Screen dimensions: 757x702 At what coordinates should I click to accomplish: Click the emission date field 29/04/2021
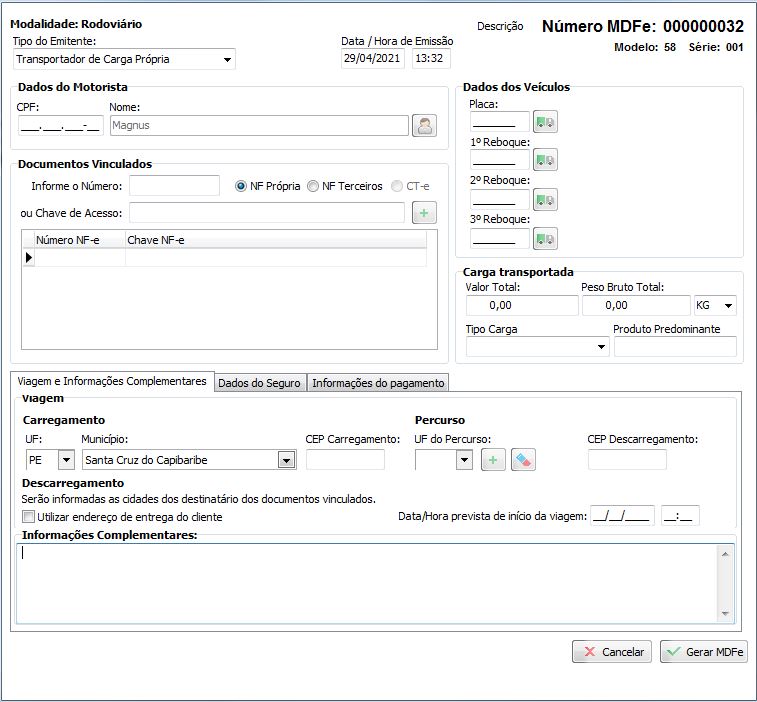pos(373,58)
